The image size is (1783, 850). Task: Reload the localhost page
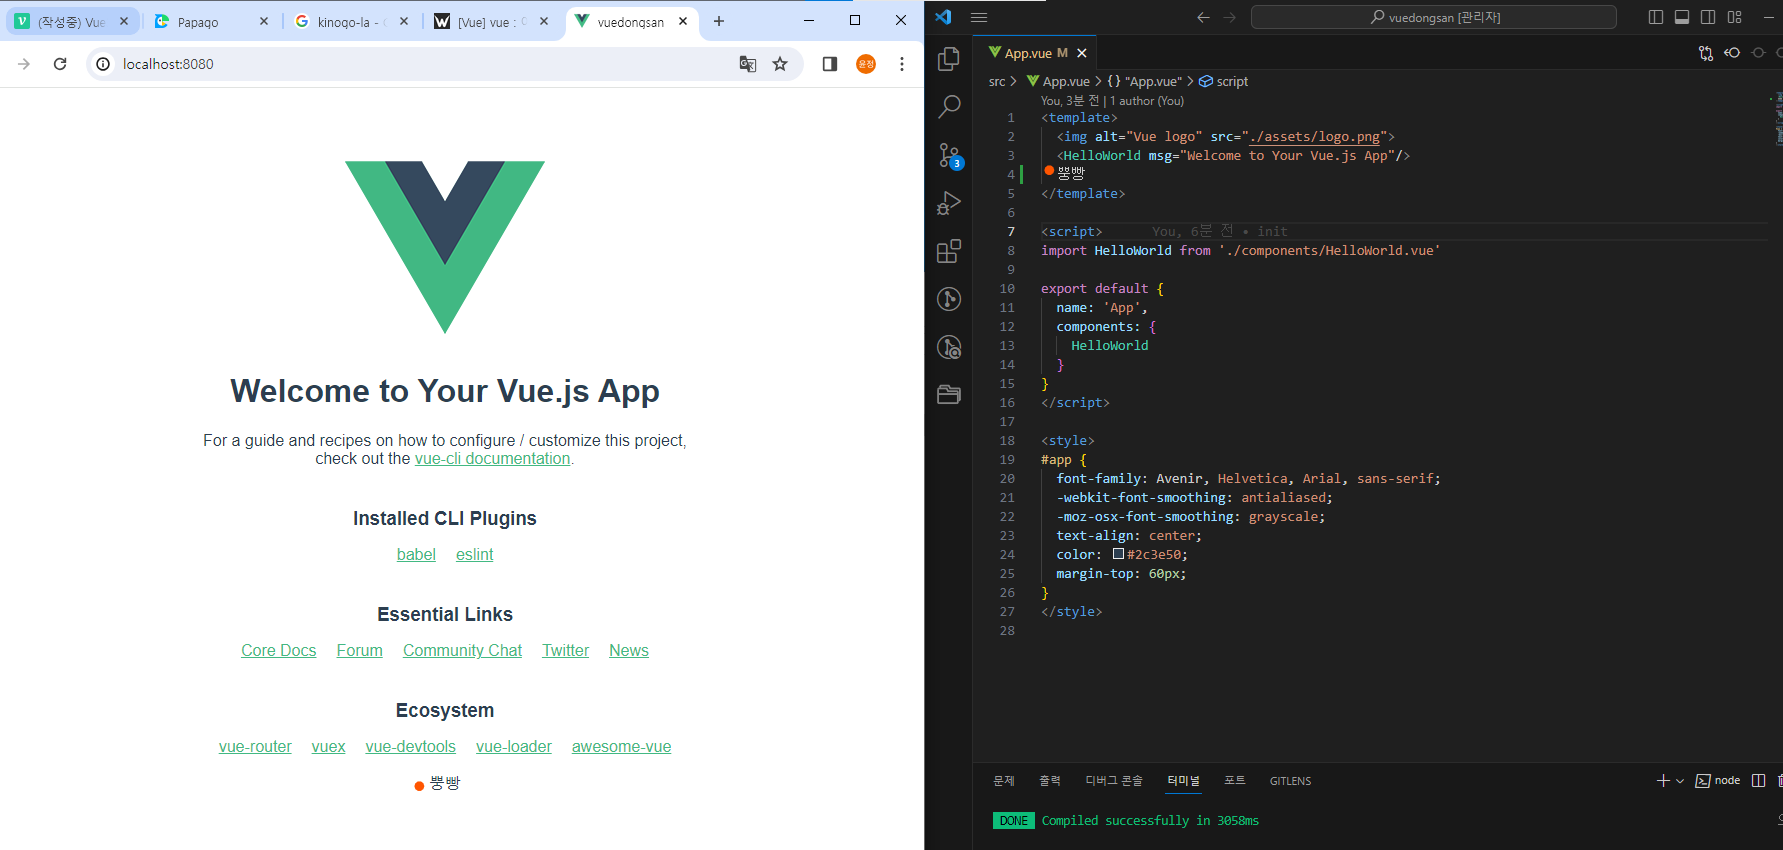click(x=60, y=64)
